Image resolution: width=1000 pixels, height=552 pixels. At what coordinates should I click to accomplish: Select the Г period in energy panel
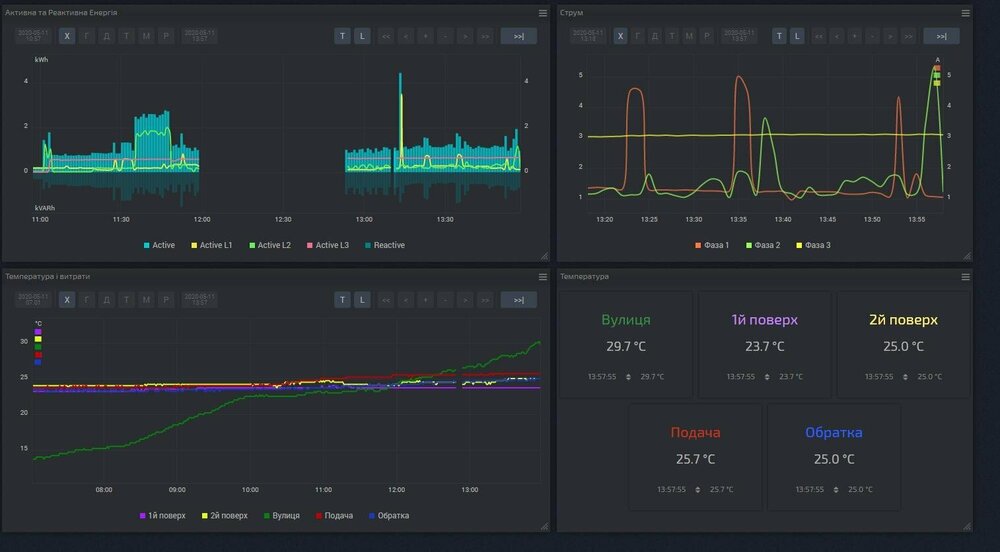tap(87, 36)
